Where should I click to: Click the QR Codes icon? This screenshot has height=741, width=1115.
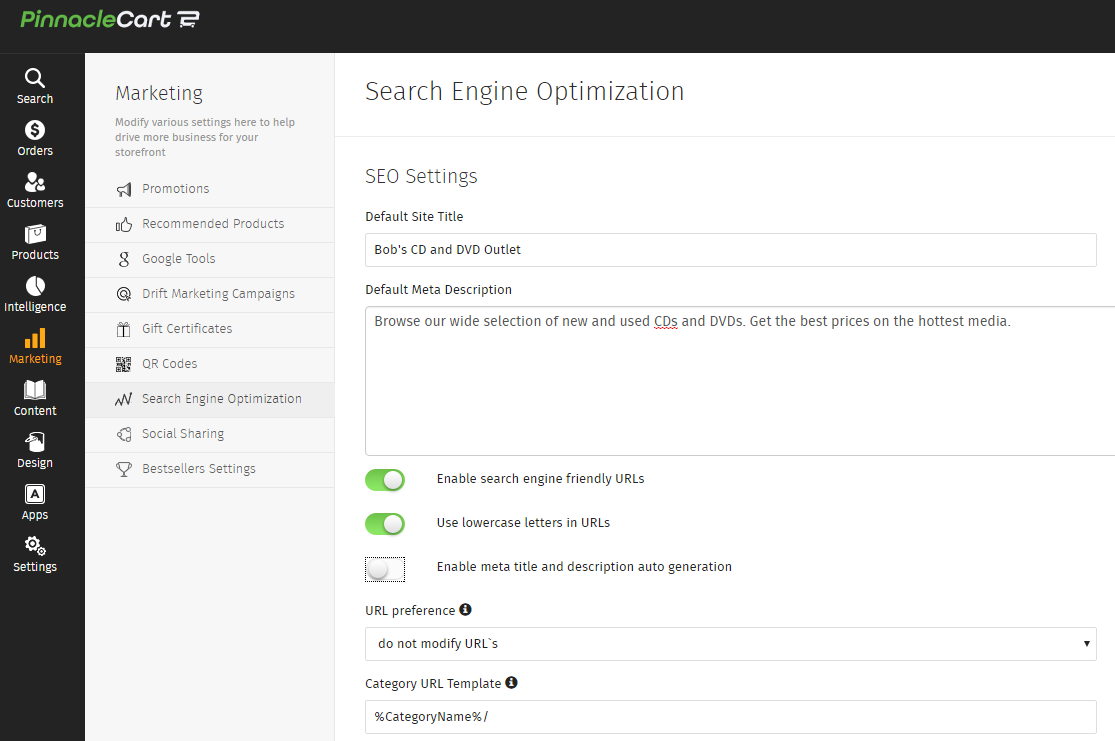(124, 364)
